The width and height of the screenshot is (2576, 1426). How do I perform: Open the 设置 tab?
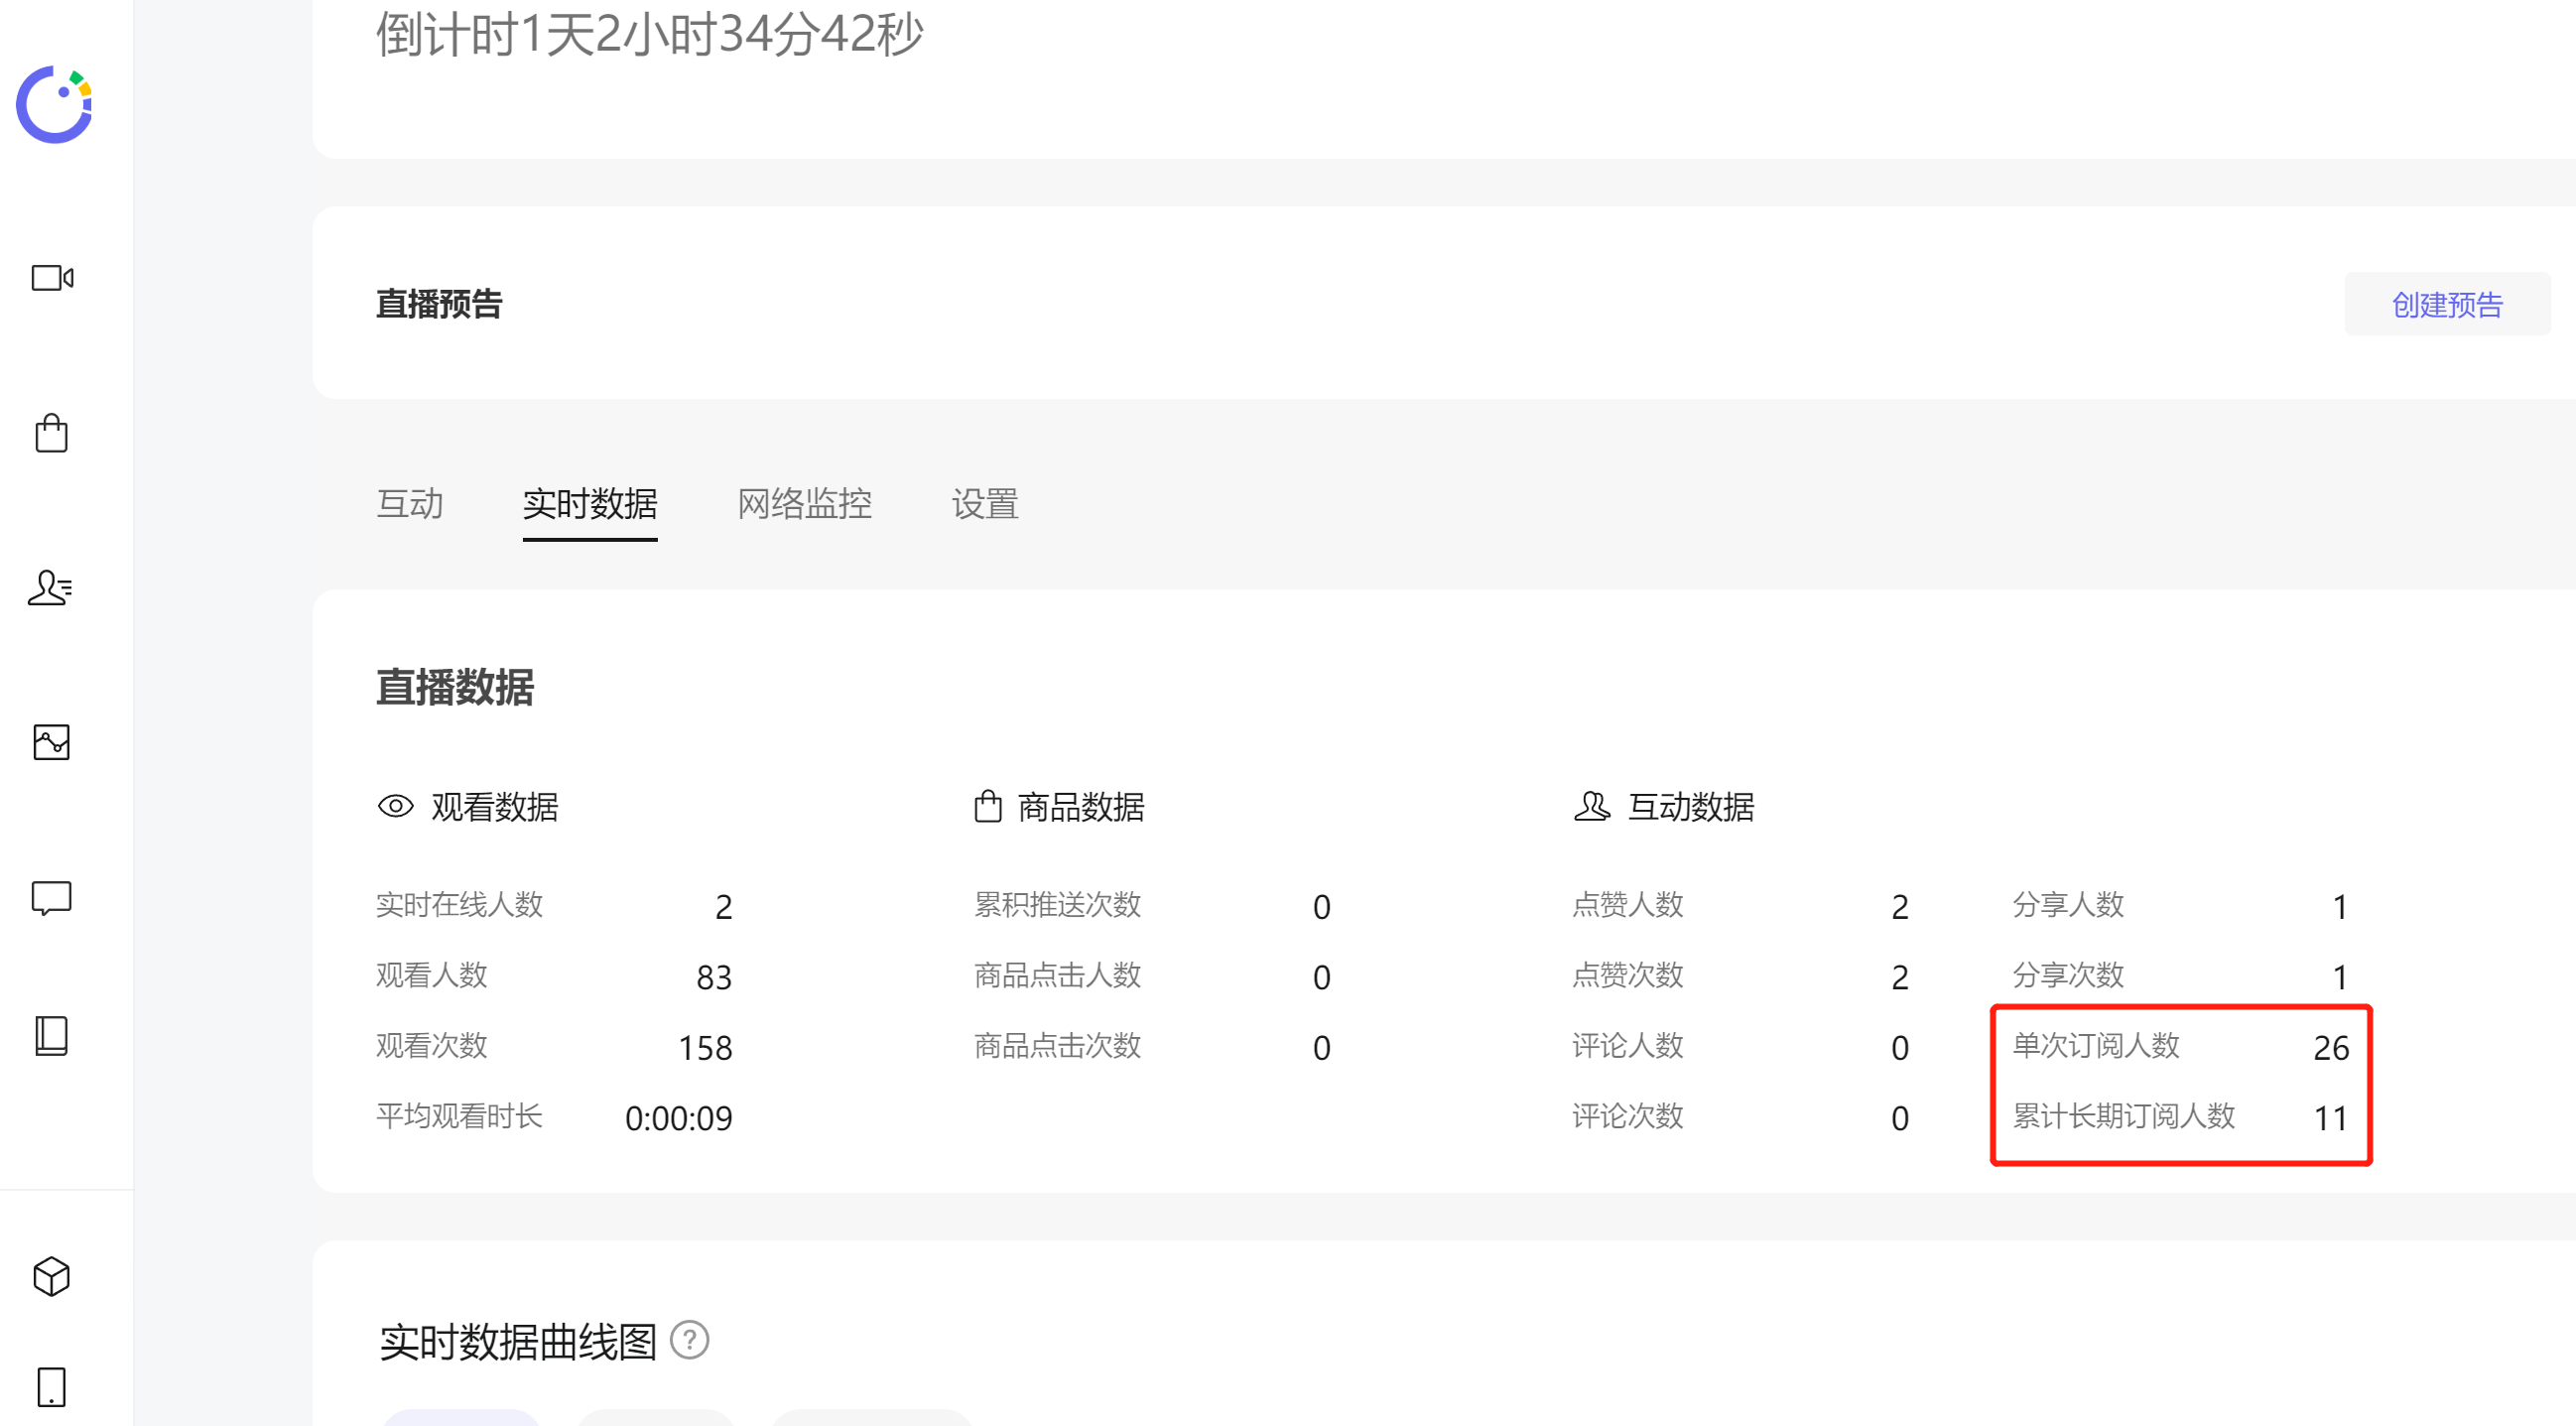click(x=985, y=504)
